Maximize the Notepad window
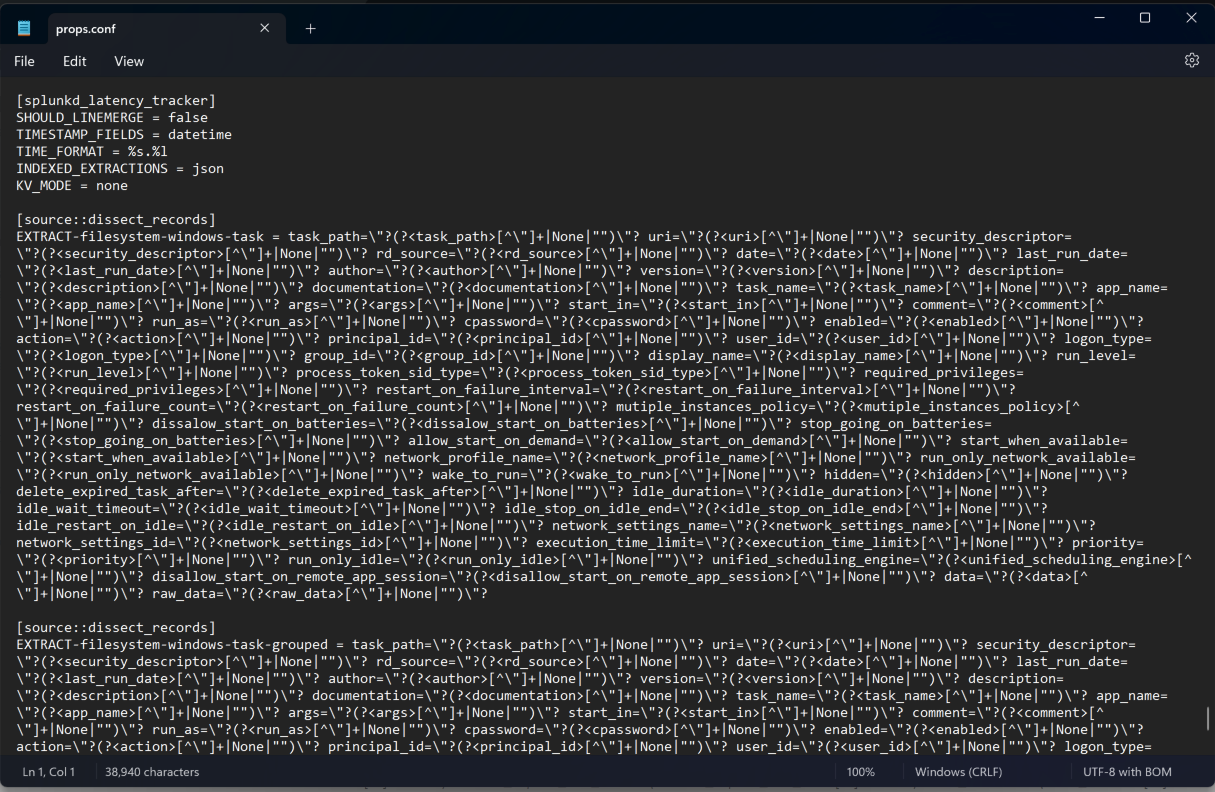Viewport: 1215px width, 792px height. pos(1145,18)
